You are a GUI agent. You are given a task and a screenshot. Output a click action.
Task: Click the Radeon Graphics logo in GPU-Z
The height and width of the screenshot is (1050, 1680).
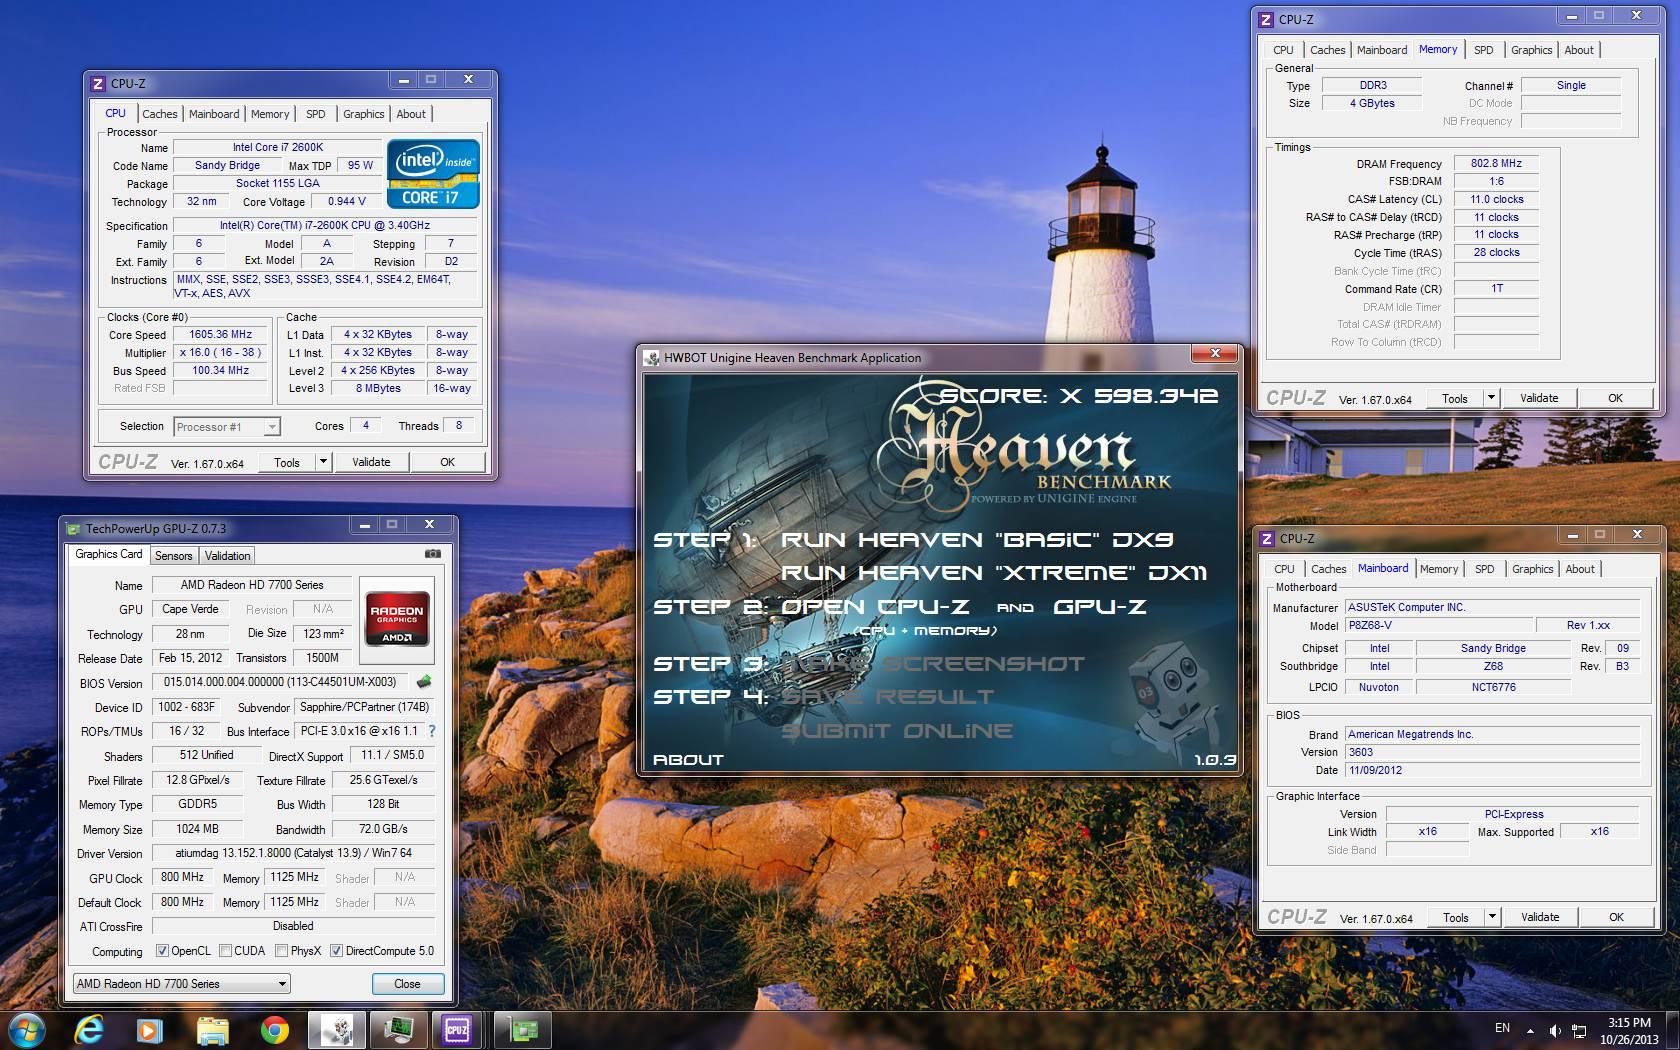pyautogui.click(x=397, y=620)
